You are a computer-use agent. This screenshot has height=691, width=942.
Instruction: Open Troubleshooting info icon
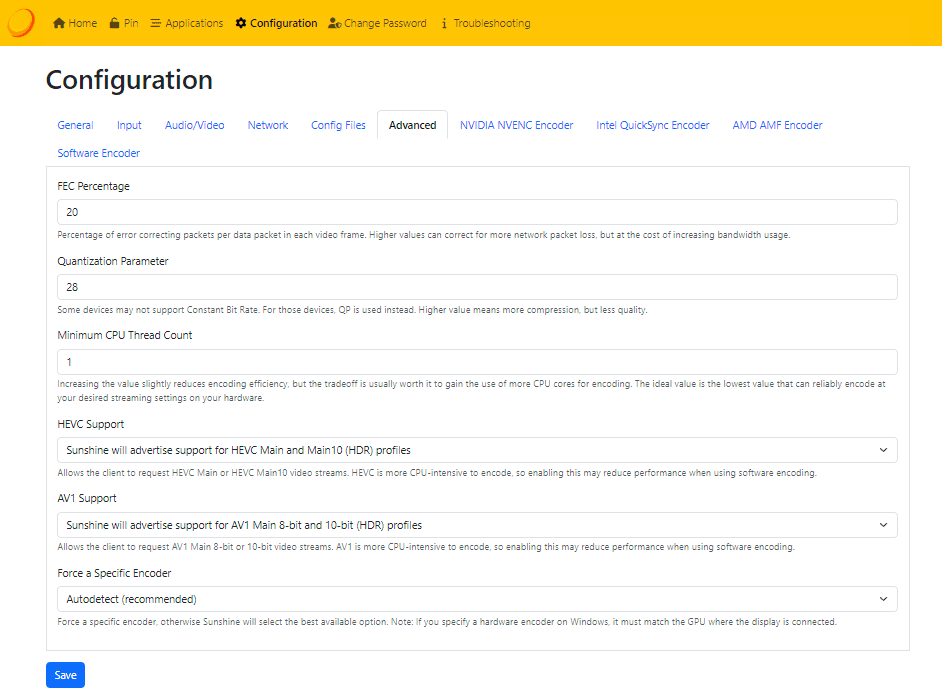click(x=444, y=23)
